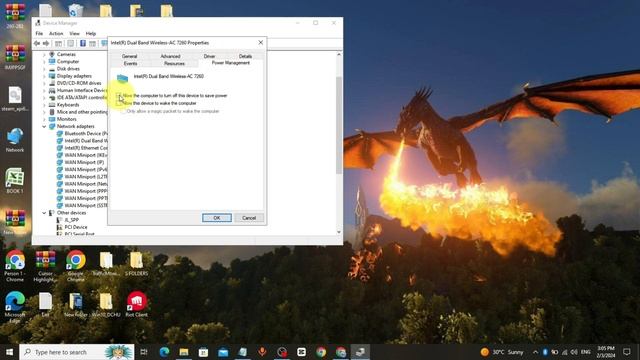Switch to the General tab
This screenshot has height=360, width=640.
click(x=129, y=56)
